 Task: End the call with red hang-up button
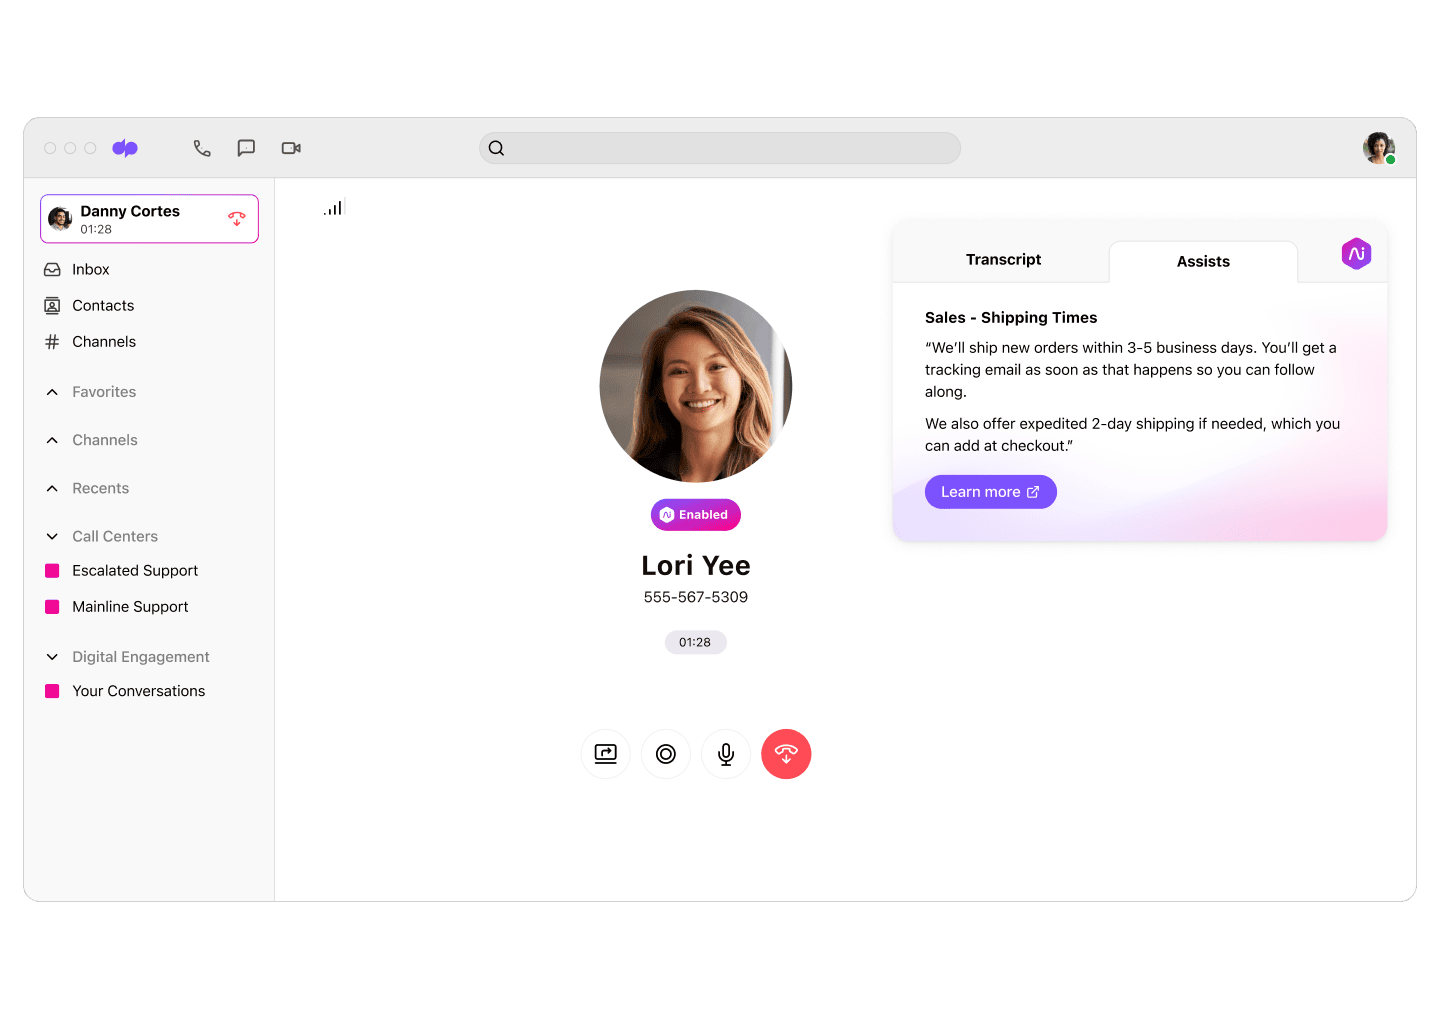pos(786,754)
